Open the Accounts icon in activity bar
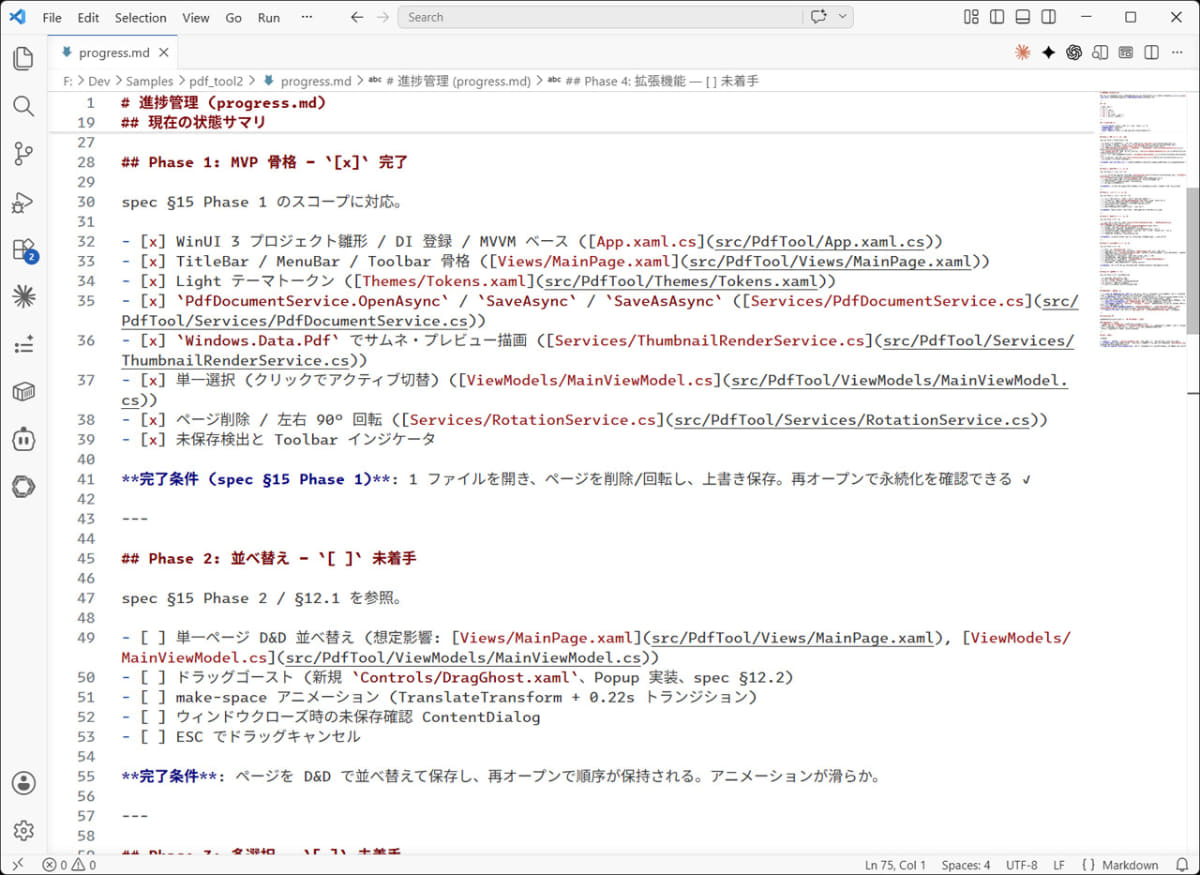 point(23,783)
